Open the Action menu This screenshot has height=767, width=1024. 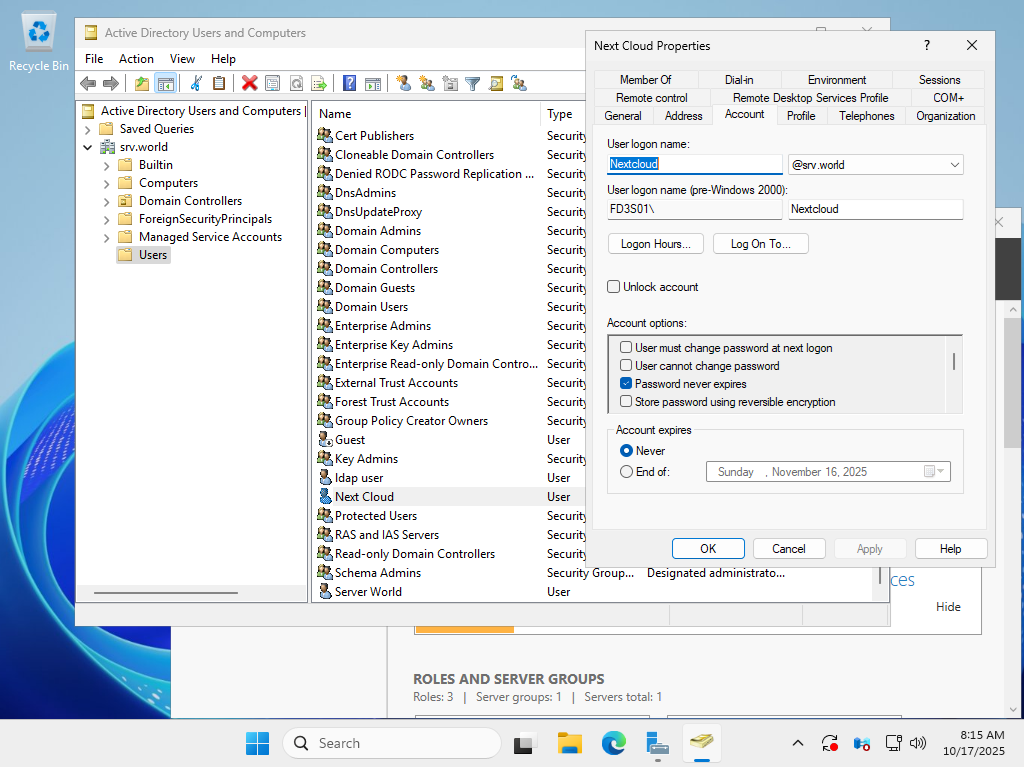pyautogui.click(x=136, y=59)
